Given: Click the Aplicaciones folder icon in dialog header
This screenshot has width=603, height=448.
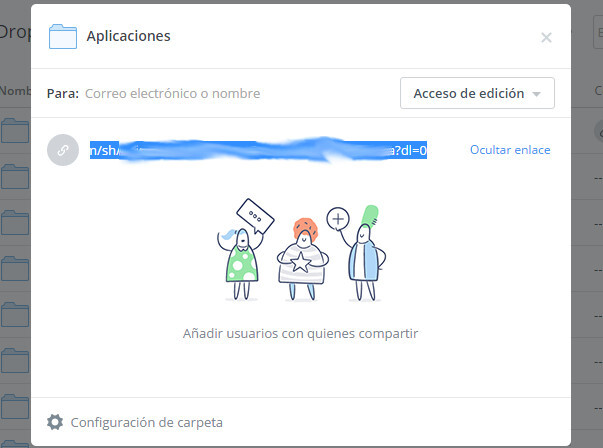Looking at the screenshot, I should point(63,37).
